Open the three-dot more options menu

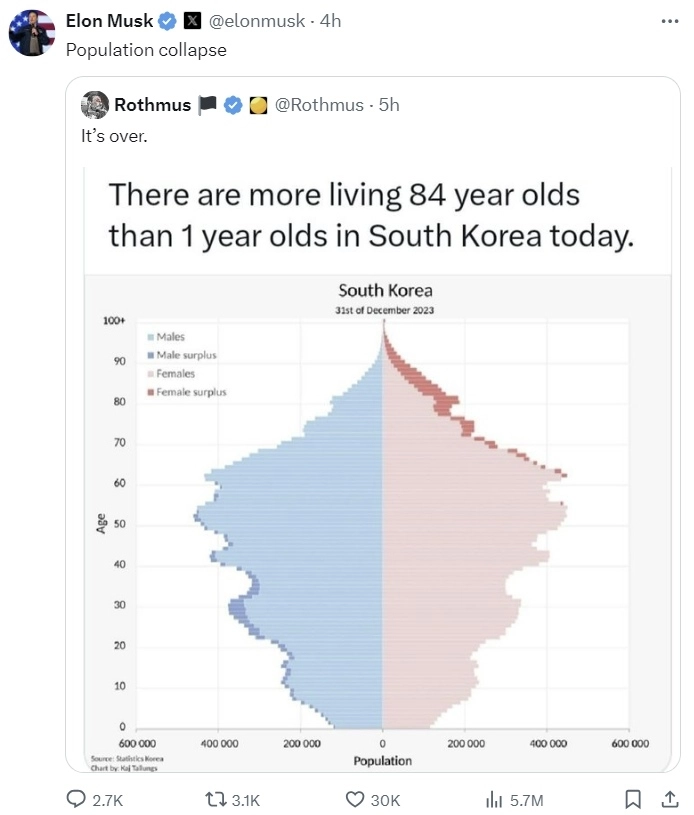coord(670,21)
